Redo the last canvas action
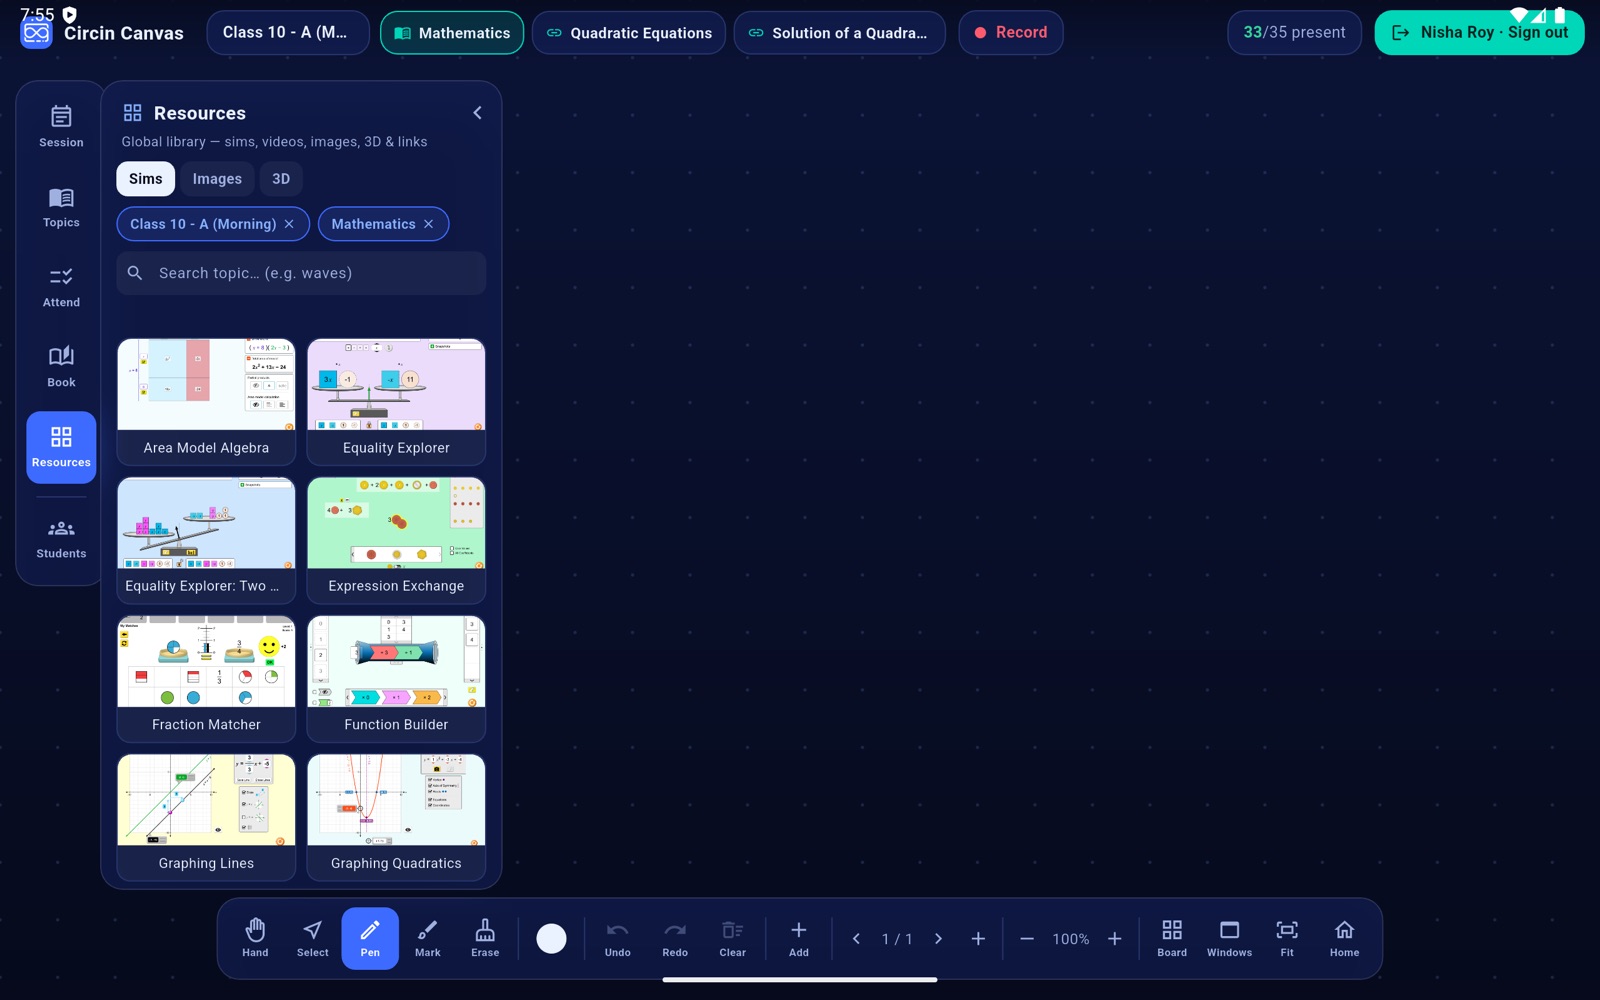The image size is (1600, 1000). pos(675,938)
